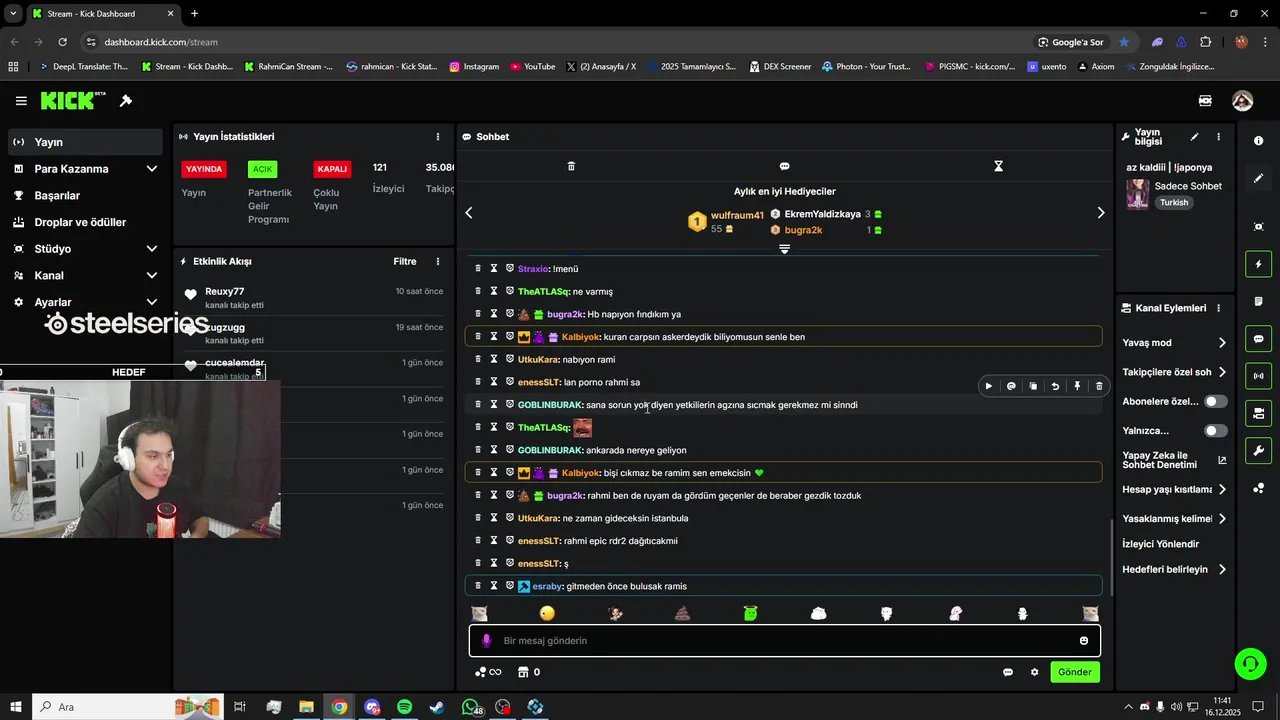Click the next arrow in gifters carousel
1280x720 pixels.
coord(1101,213)
